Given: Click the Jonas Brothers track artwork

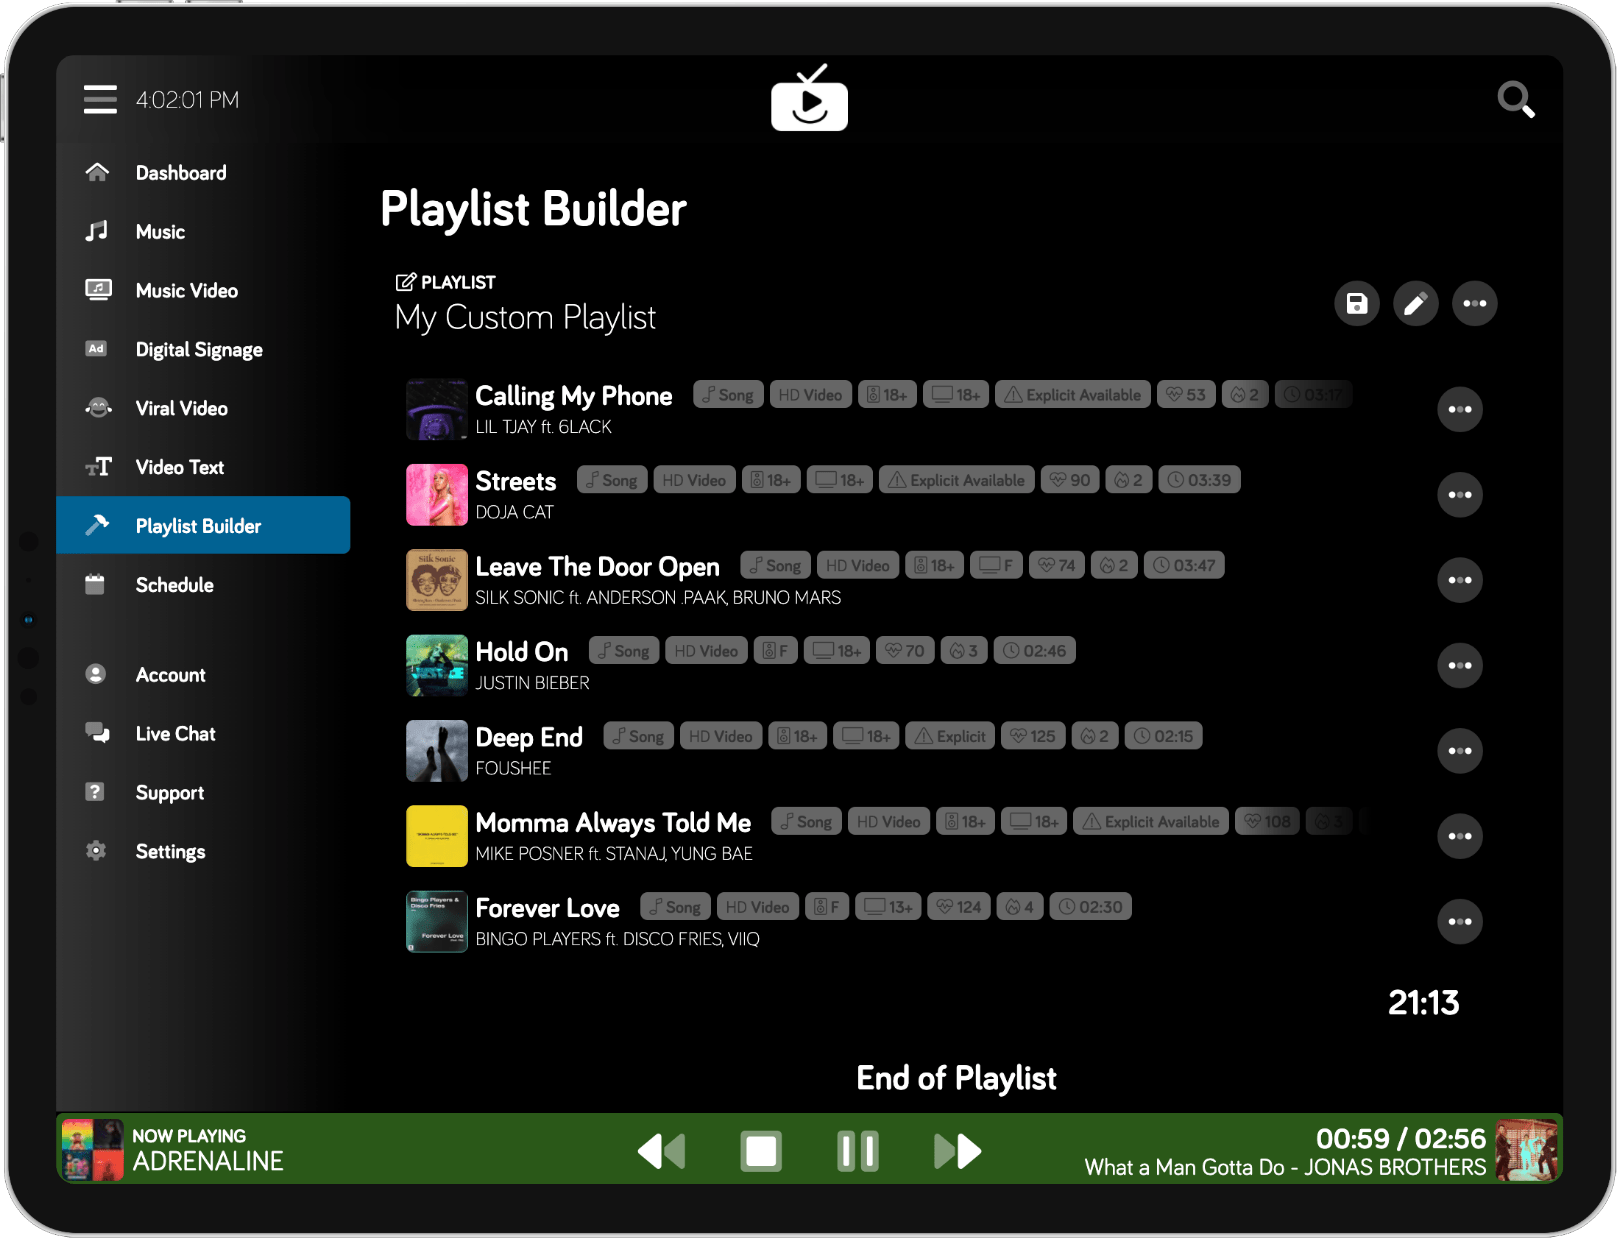Looking at the screenshot, I should pyautogui.click(x=1527, y=1150).
